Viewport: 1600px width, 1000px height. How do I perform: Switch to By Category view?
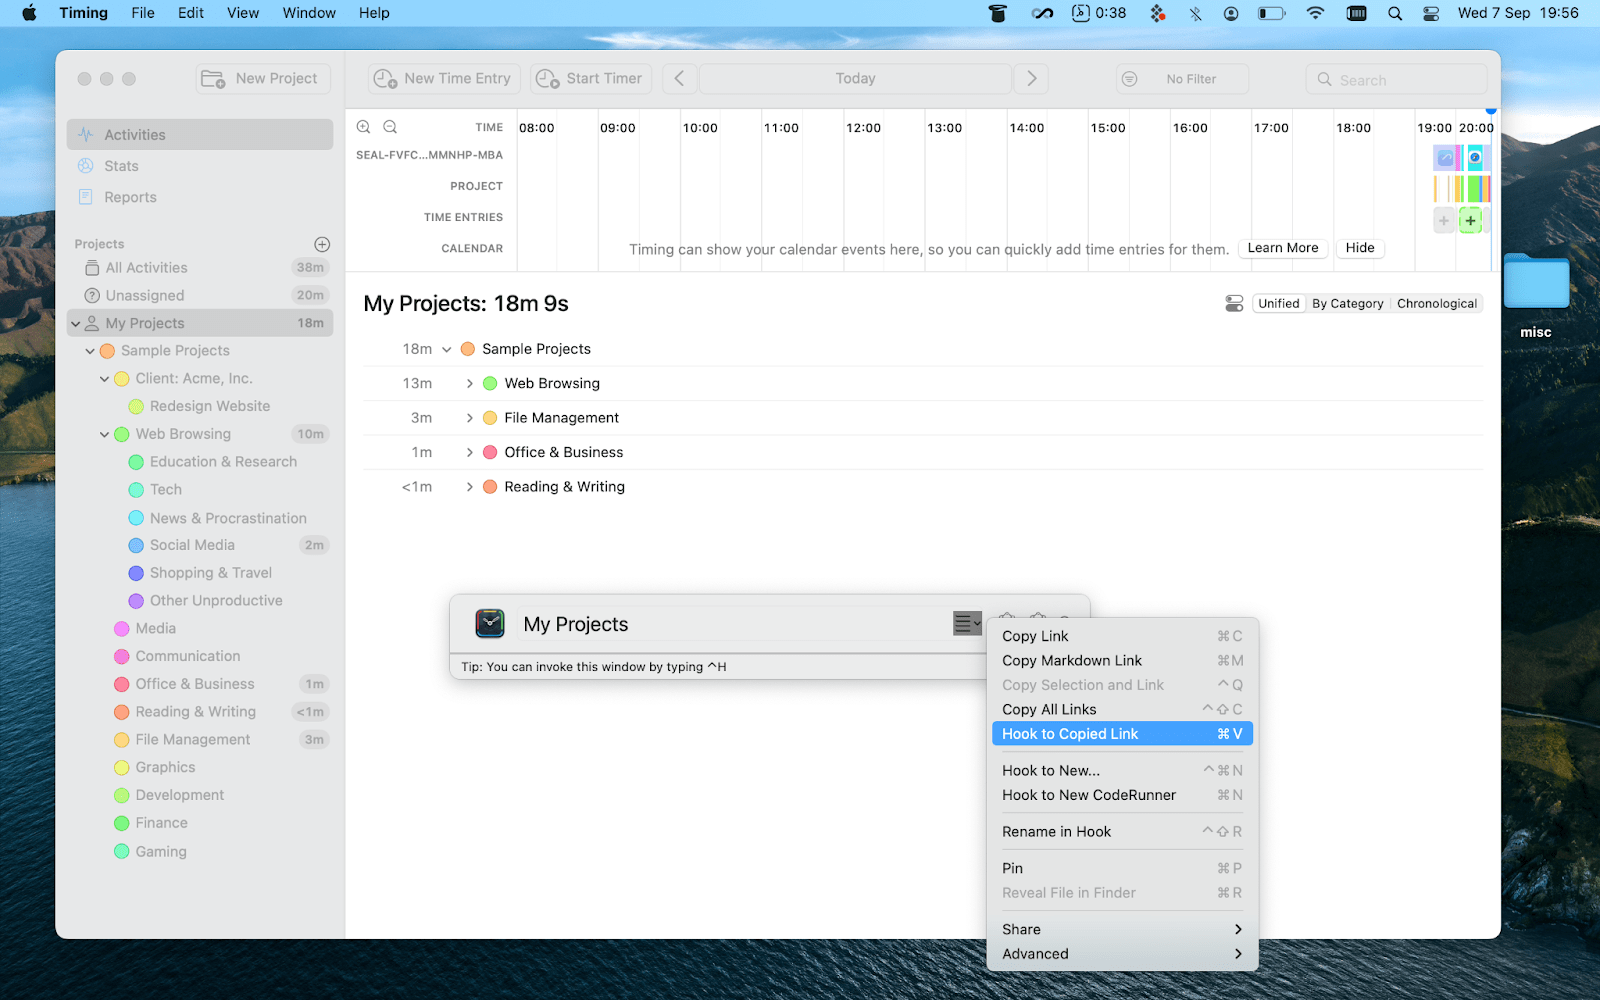pos(1348,304)
